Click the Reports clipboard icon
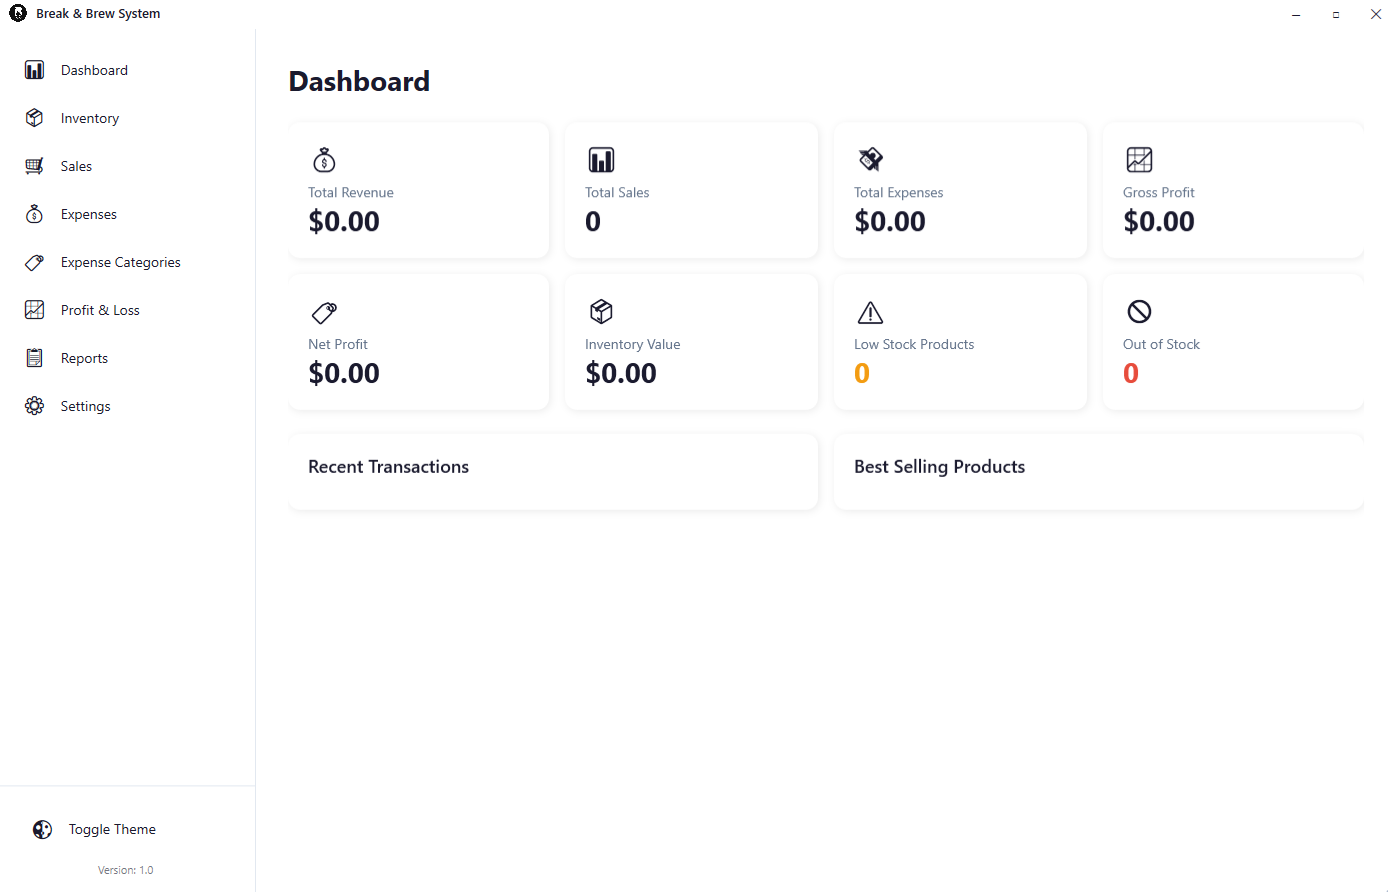The height and width of the screenshot is (892, 1388). pyautogui.click(x=35, y=358)
